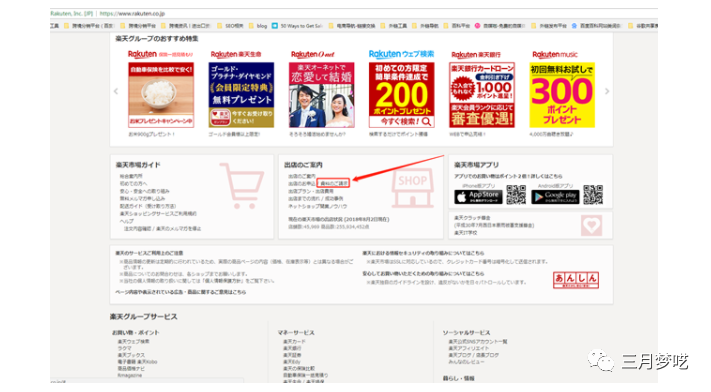Open the 楽天アフィリエイト link
This screenshot has height=392, width=711.
pos(469,348)
